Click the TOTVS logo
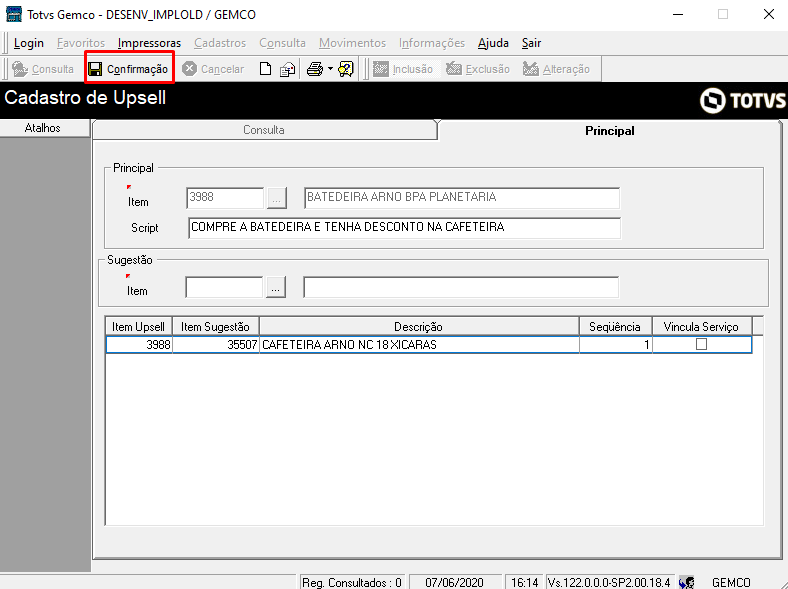This screenshot has height=589, width=788. click(742, 100)
